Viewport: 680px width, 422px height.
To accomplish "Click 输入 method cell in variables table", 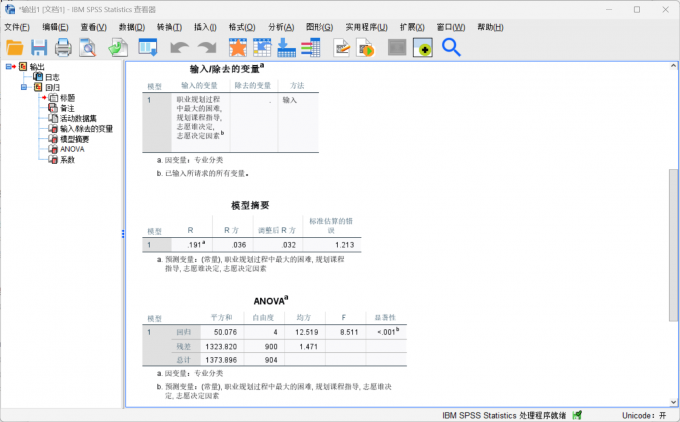I will coord(290,100).
